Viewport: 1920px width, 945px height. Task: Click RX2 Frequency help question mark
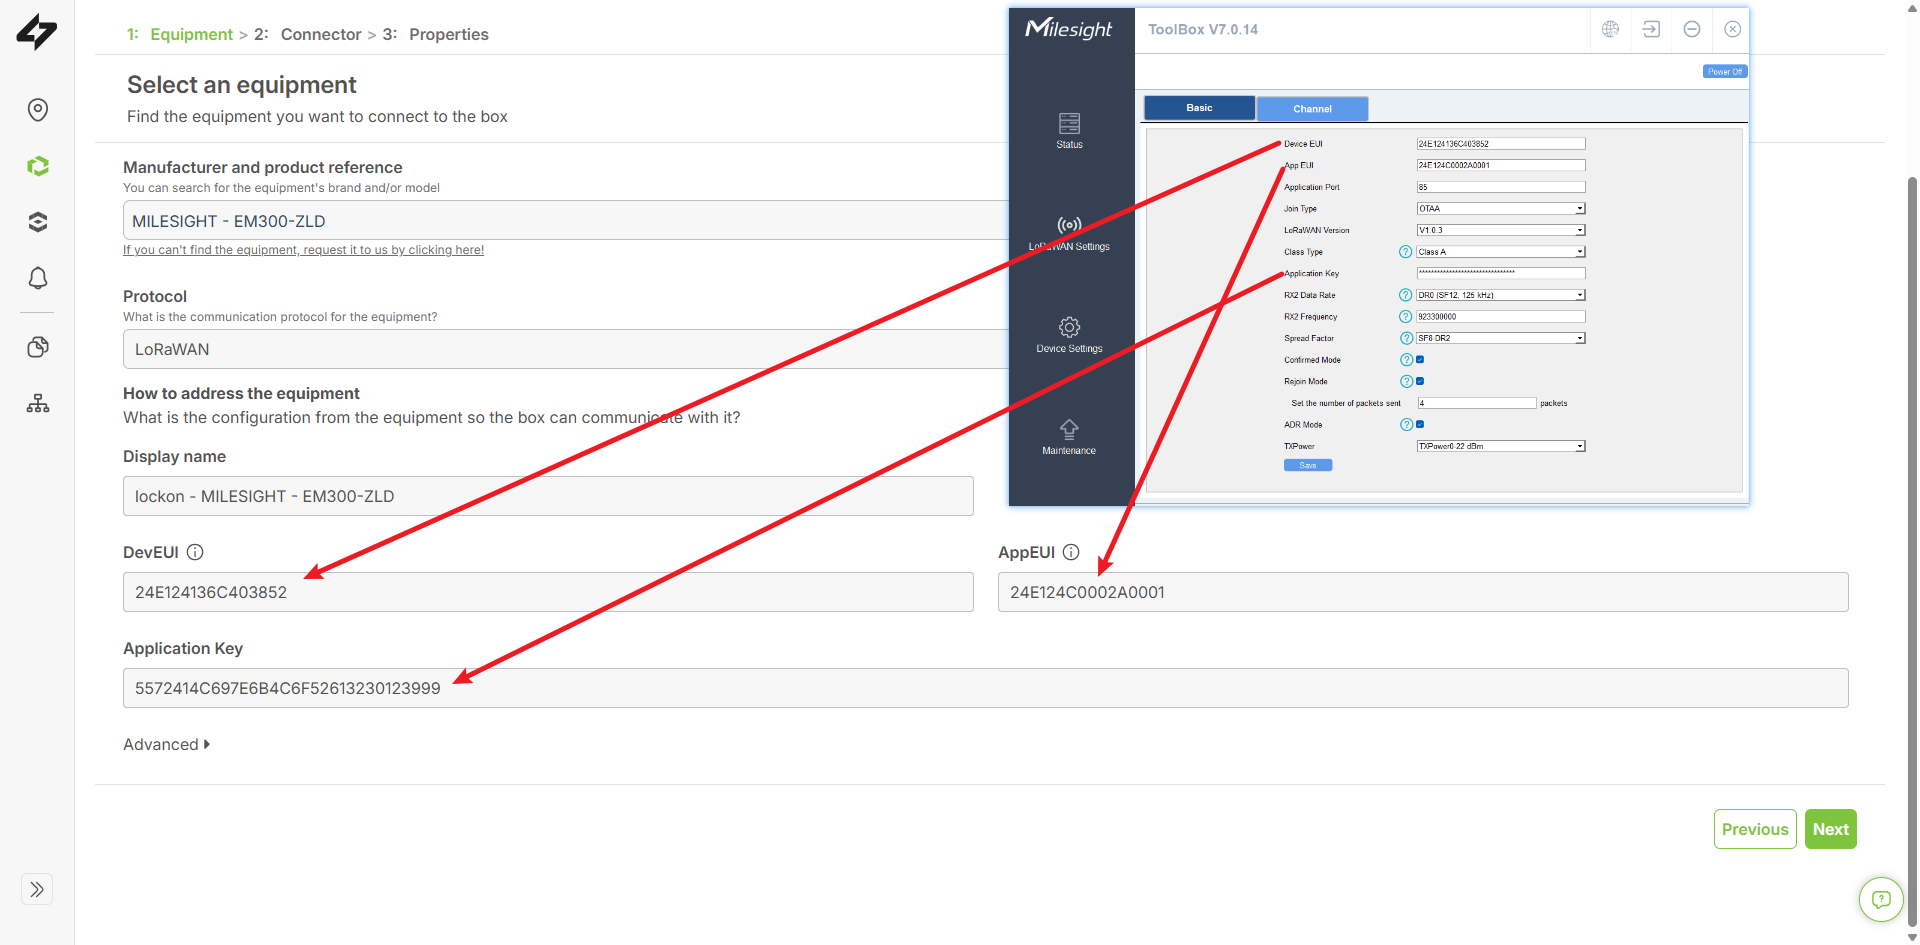1405,317
